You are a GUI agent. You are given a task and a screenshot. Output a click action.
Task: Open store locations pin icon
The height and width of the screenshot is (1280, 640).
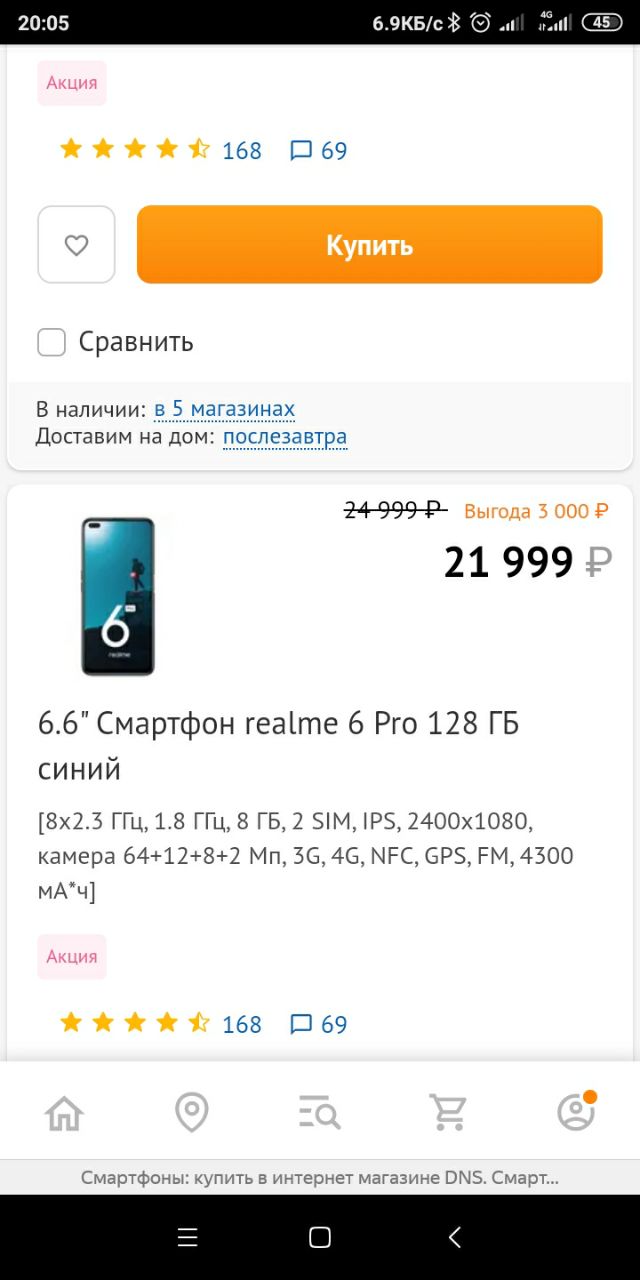(x=191, y=1112)
